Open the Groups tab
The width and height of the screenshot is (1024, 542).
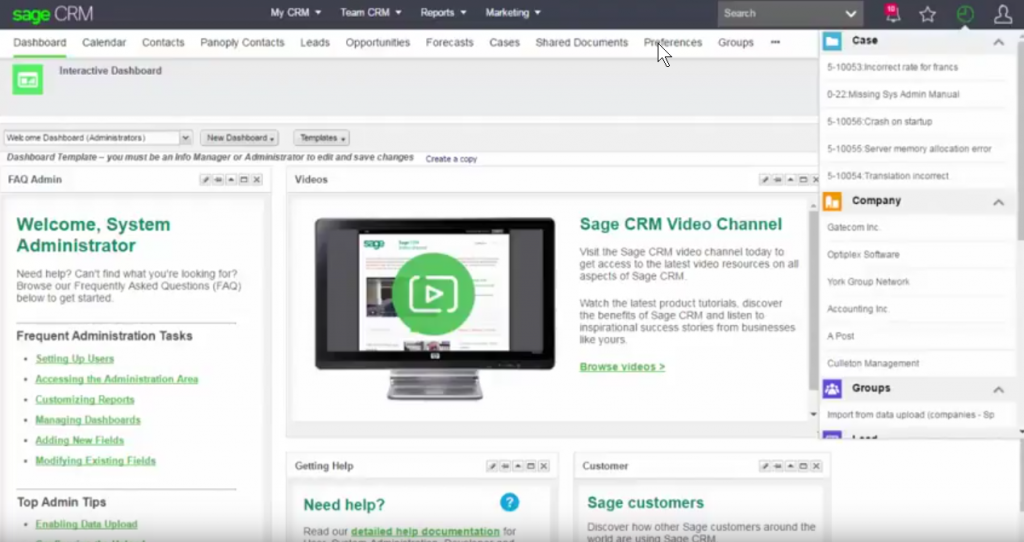pos(735,42)
